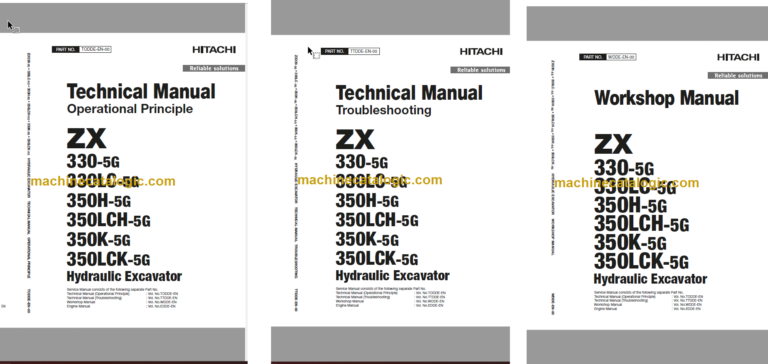
Task: Click model 350H-5G on Troubleshooting cover
Action: click(367, 200)
